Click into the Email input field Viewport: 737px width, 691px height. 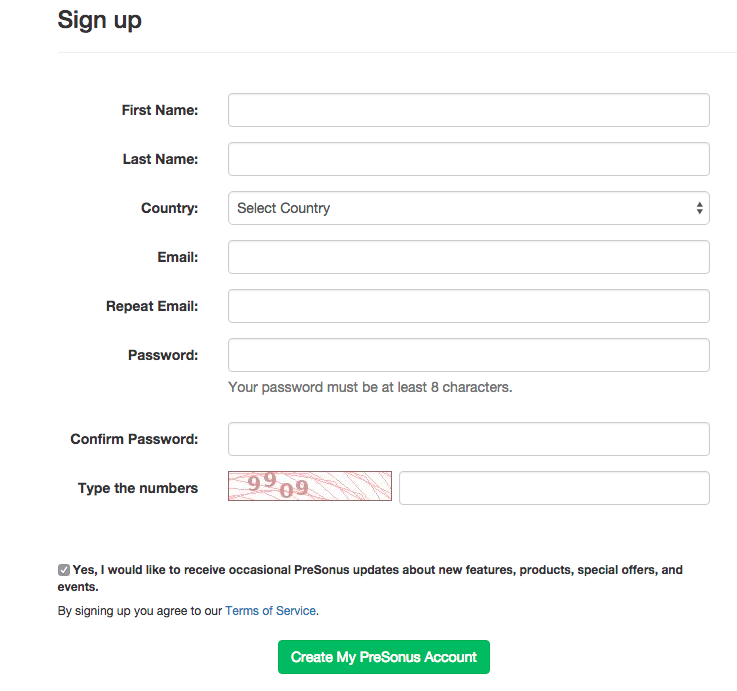468,257
